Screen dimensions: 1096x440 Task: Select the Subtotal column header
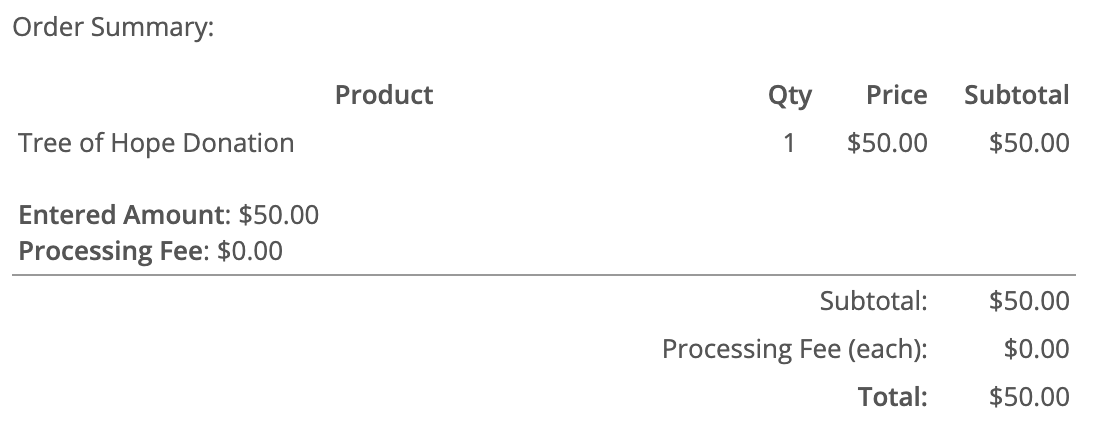pyautogui.click(x=1016, y=95)
